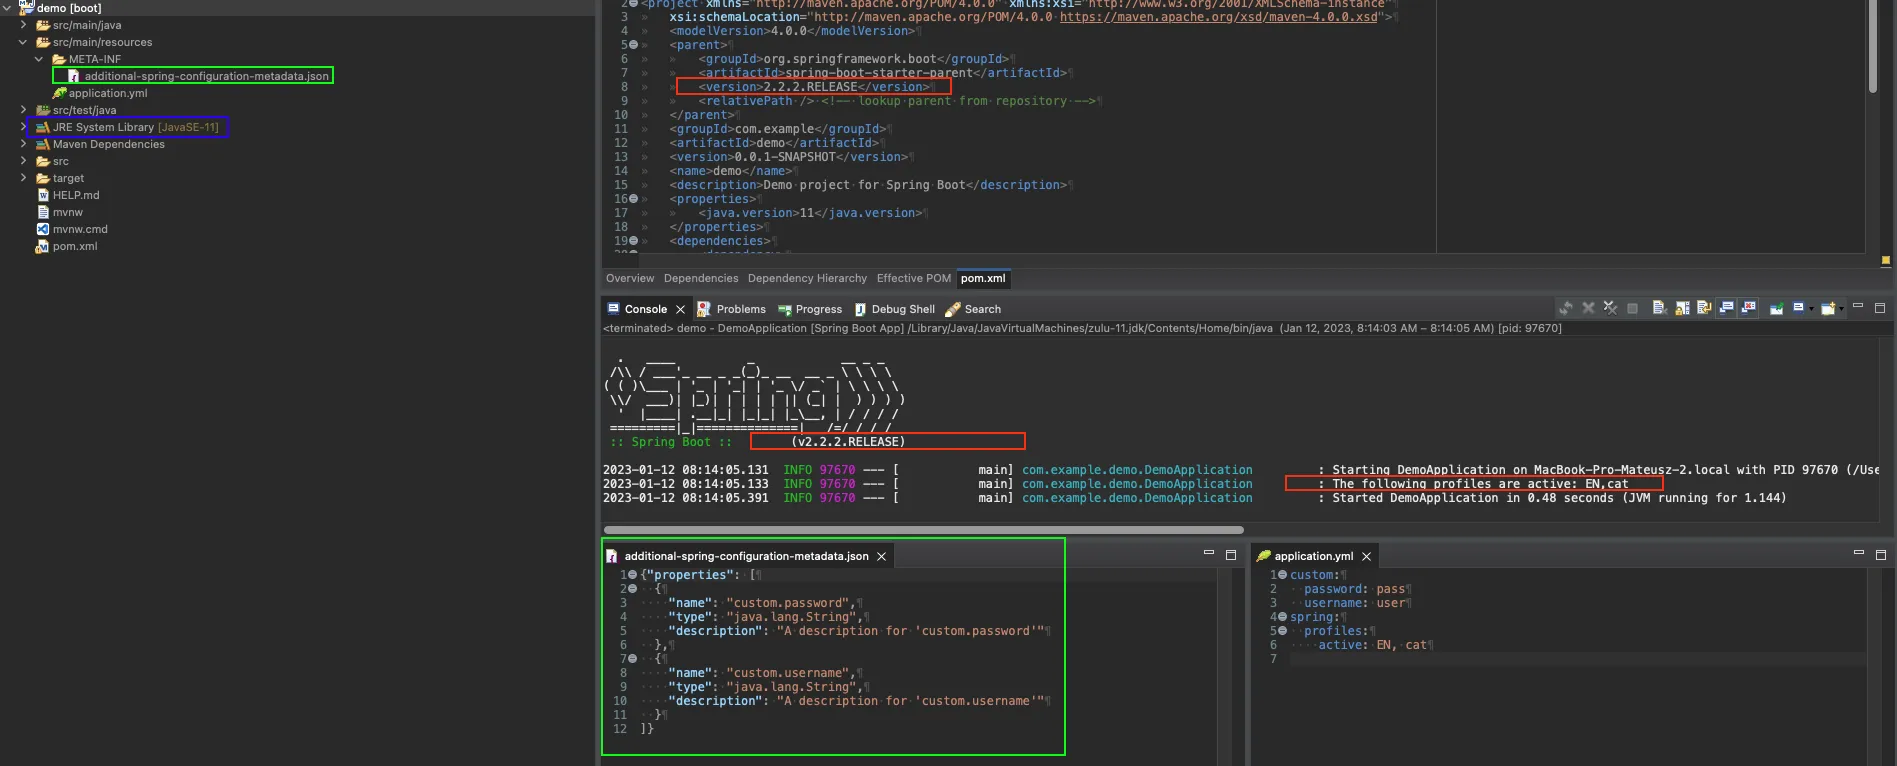Expand the src folder node

pyautogui.click(x=23, y=161)
